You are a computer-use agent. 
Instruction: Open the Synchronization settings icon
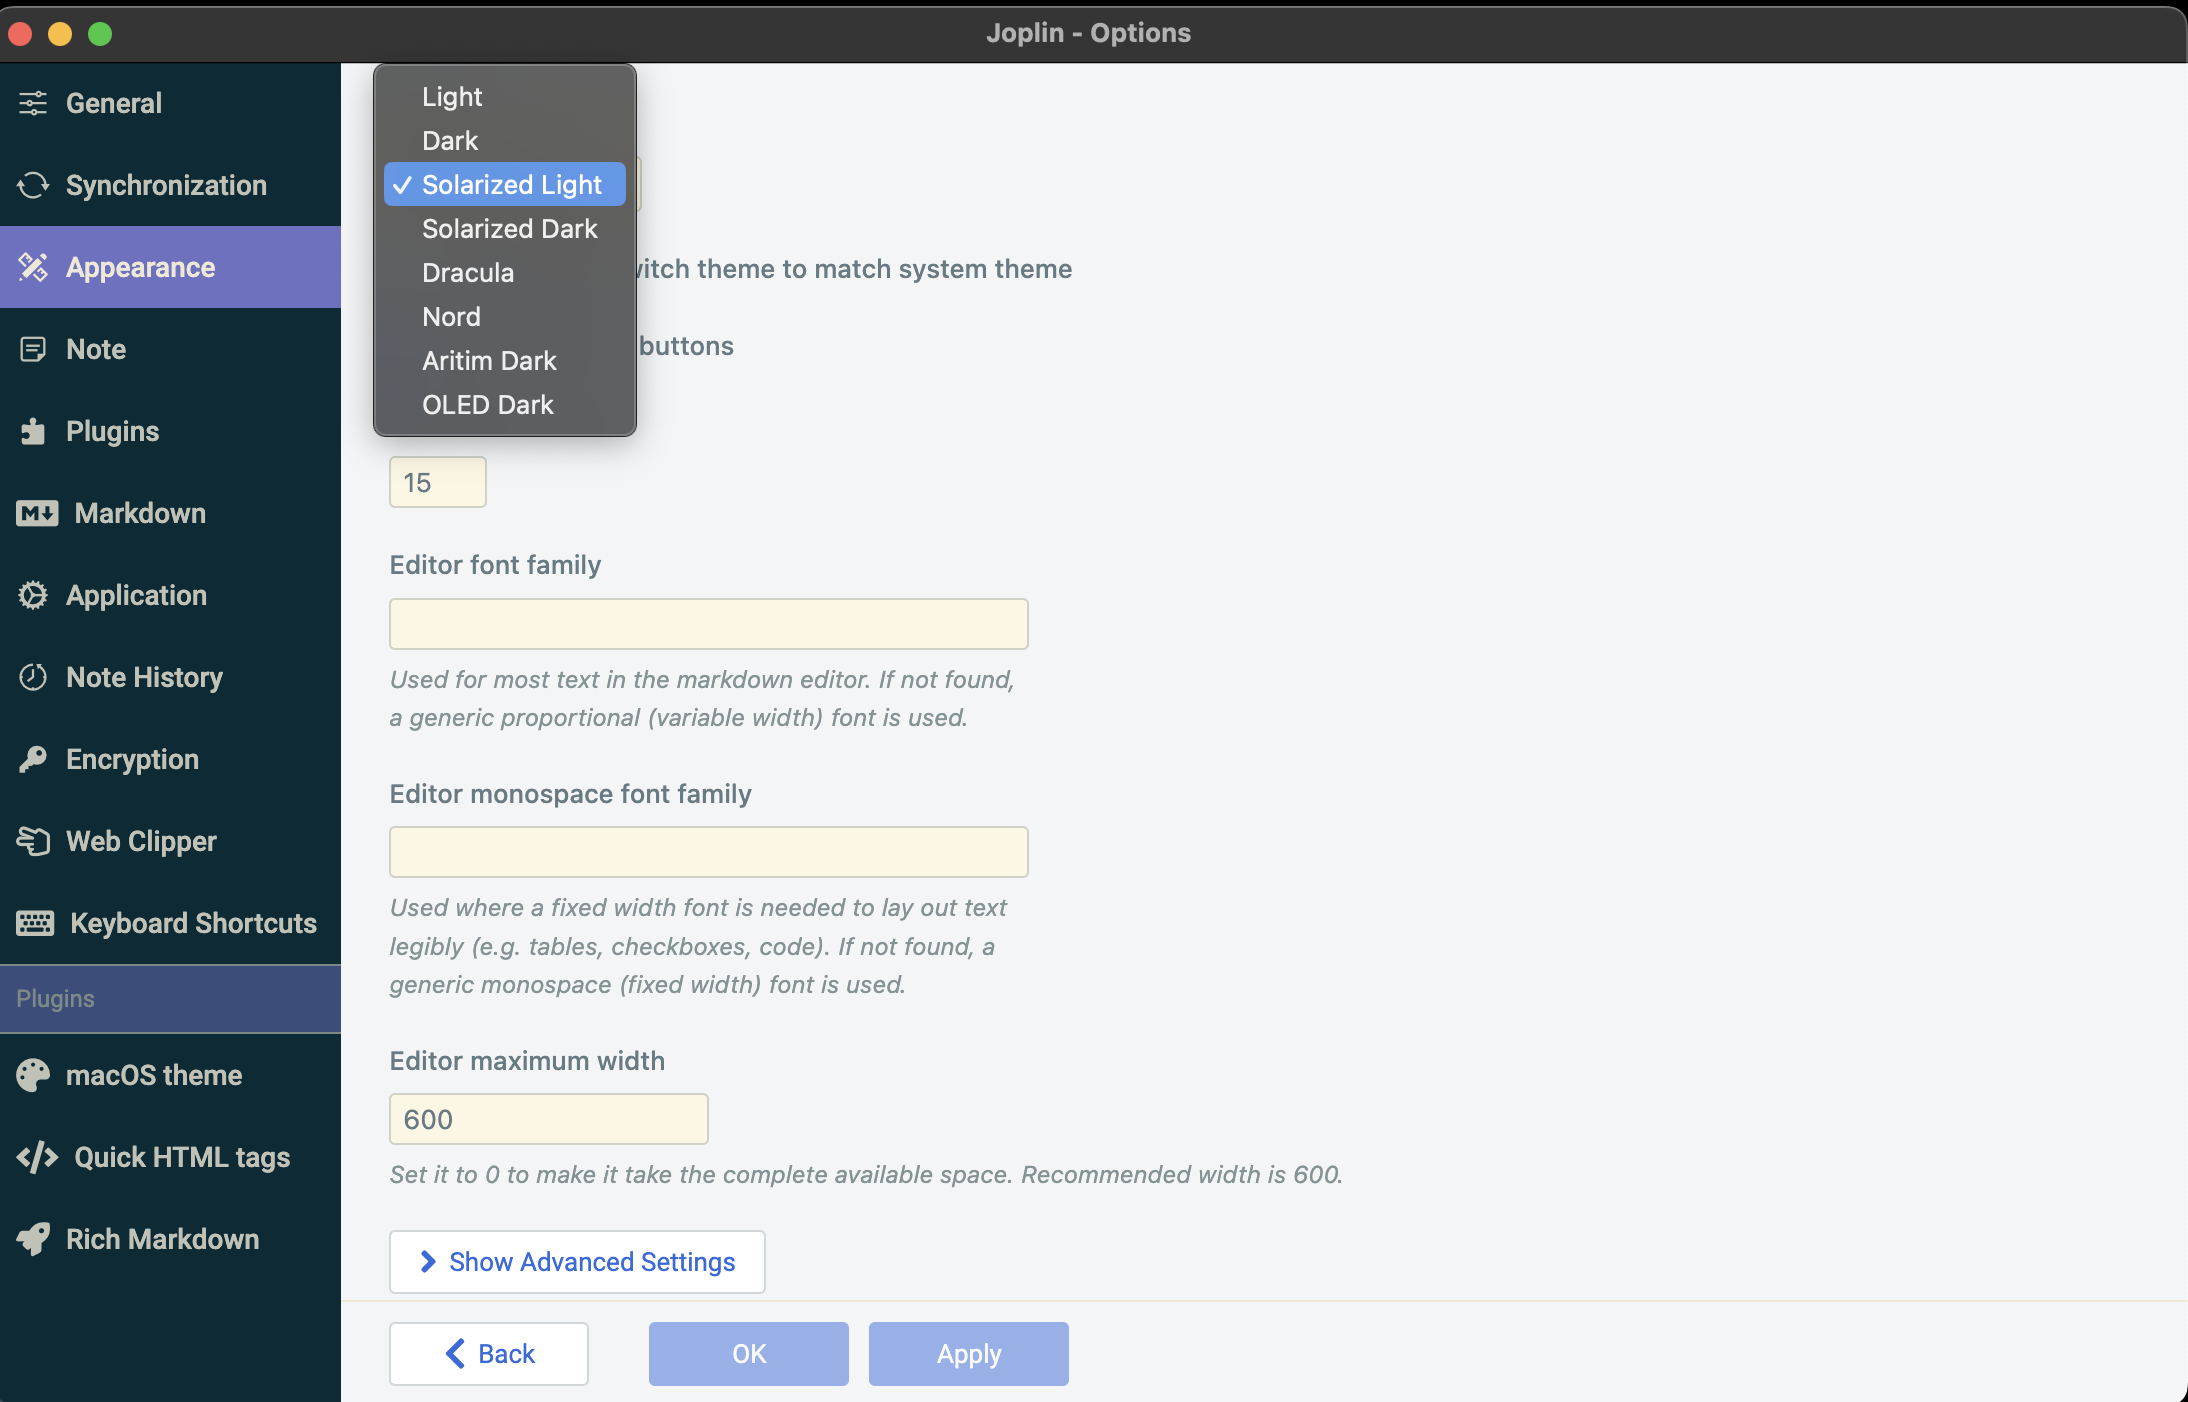point(33,185)
